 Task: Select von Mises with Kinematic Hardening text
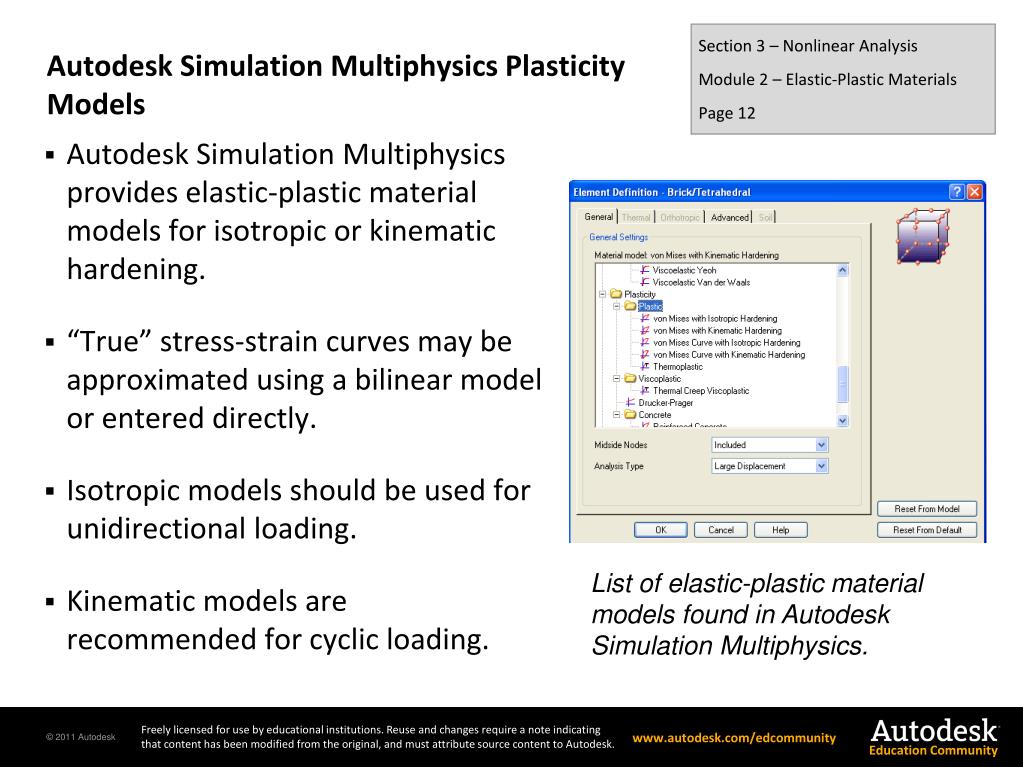pyautogui.click(x=717, y=331)
